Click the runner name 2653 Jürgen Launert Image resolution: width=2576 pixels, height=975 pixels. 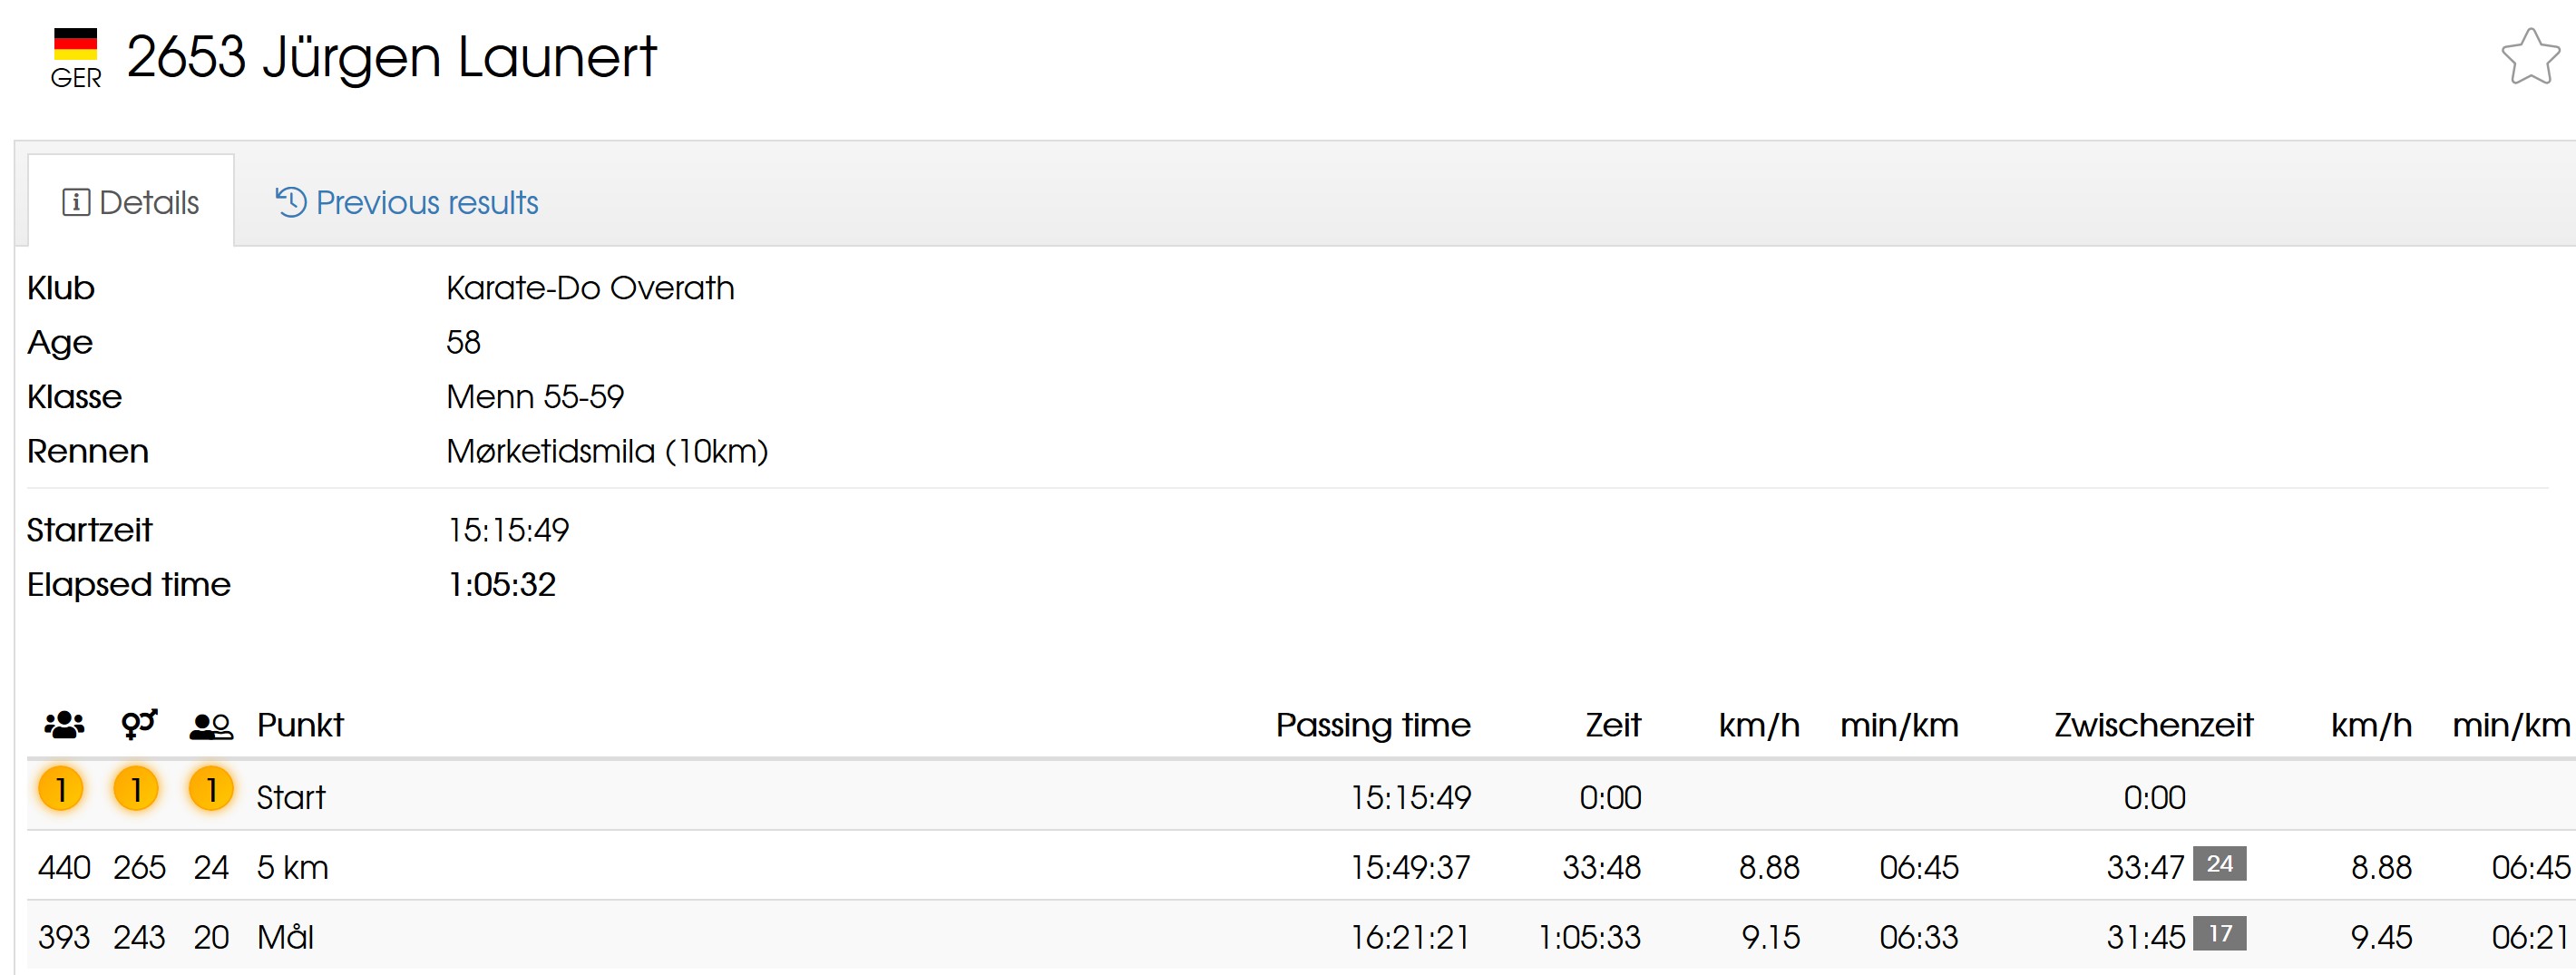[x=390, y=57]
